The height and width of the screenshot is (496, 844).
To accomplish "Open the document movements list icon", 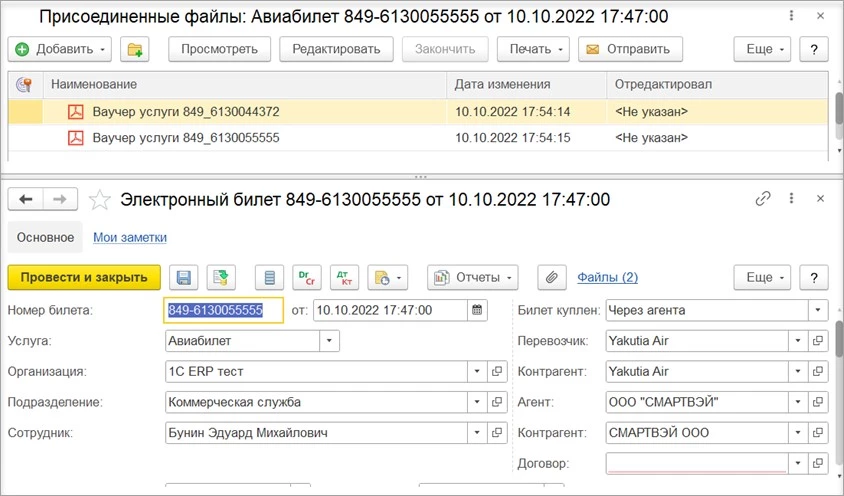I will [x=270, y=277].
